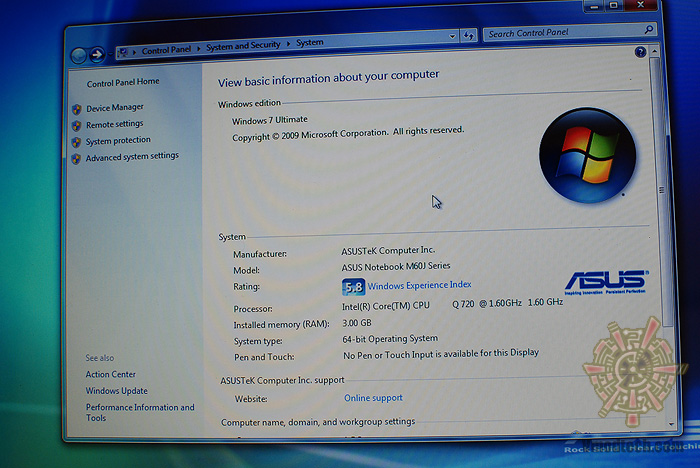Expand the arrow after Control Panel breadcrumb

pyautogui.click(x=199, y=48)
